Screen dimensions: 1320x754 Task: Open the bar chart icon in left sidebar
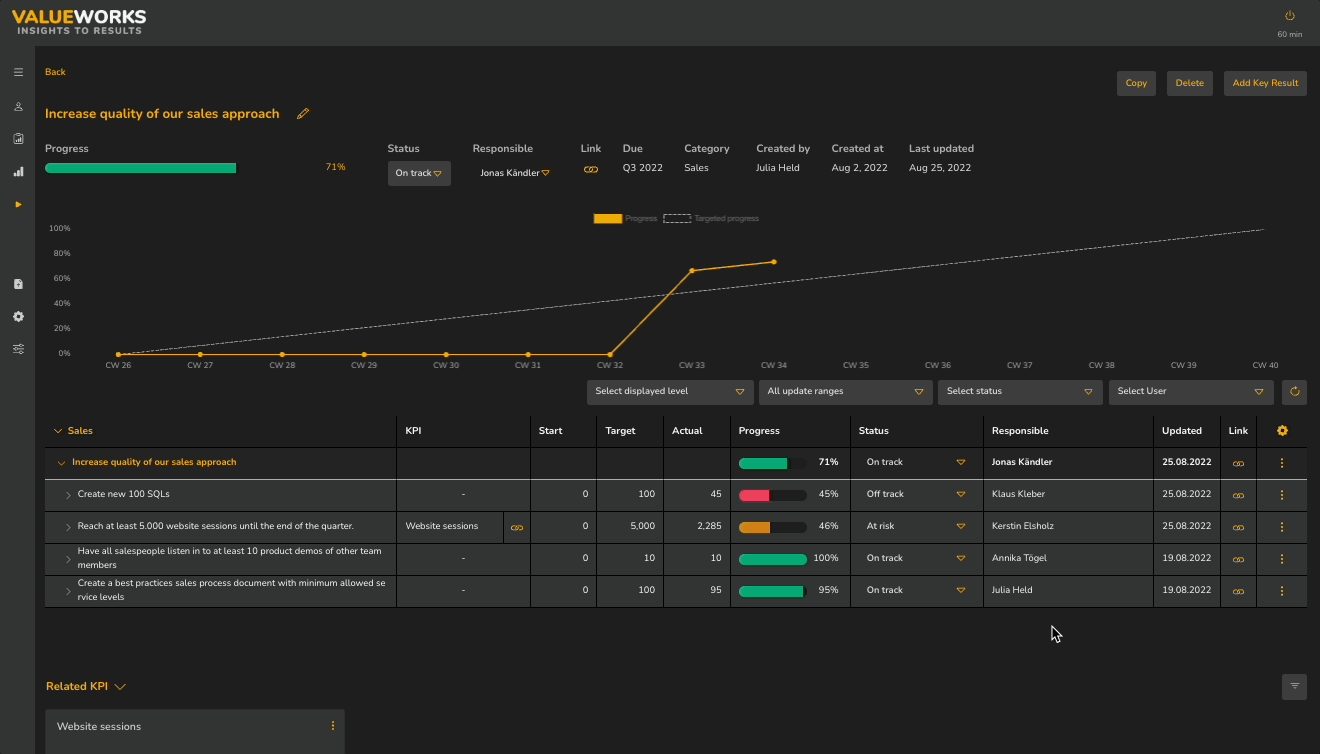point(18,172)
